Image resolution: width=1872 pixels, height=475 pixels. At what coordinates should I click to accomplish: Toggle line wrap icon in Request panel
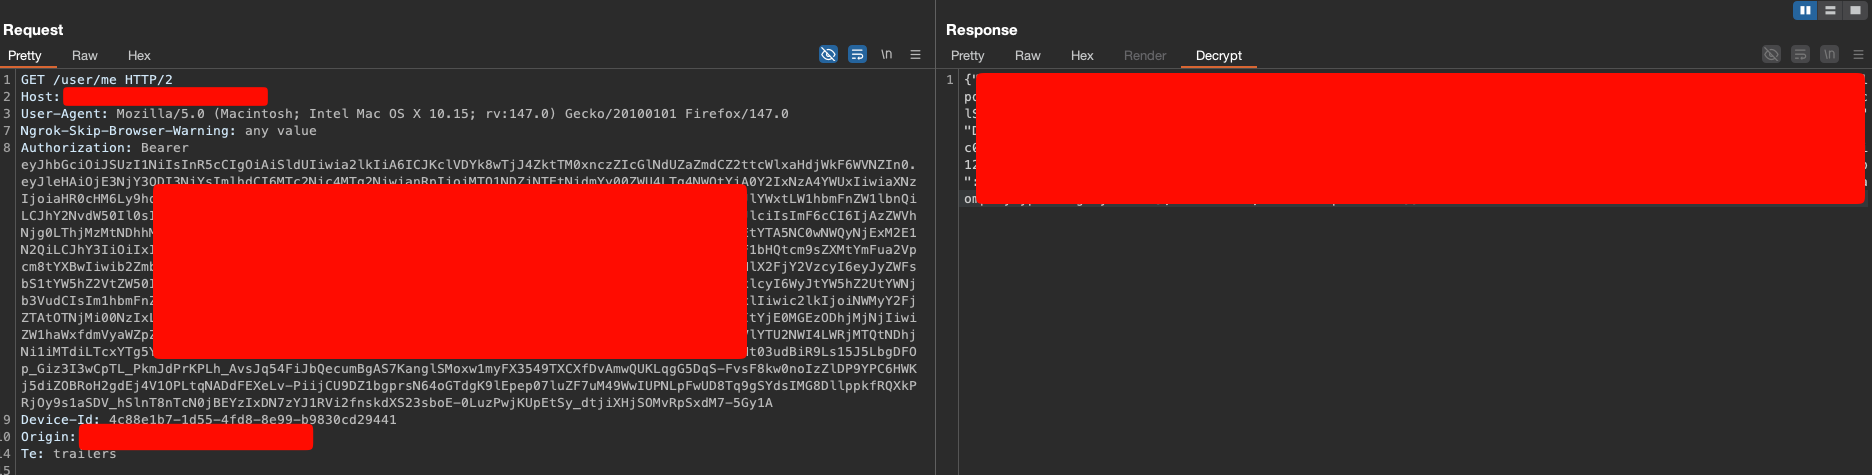857,55
